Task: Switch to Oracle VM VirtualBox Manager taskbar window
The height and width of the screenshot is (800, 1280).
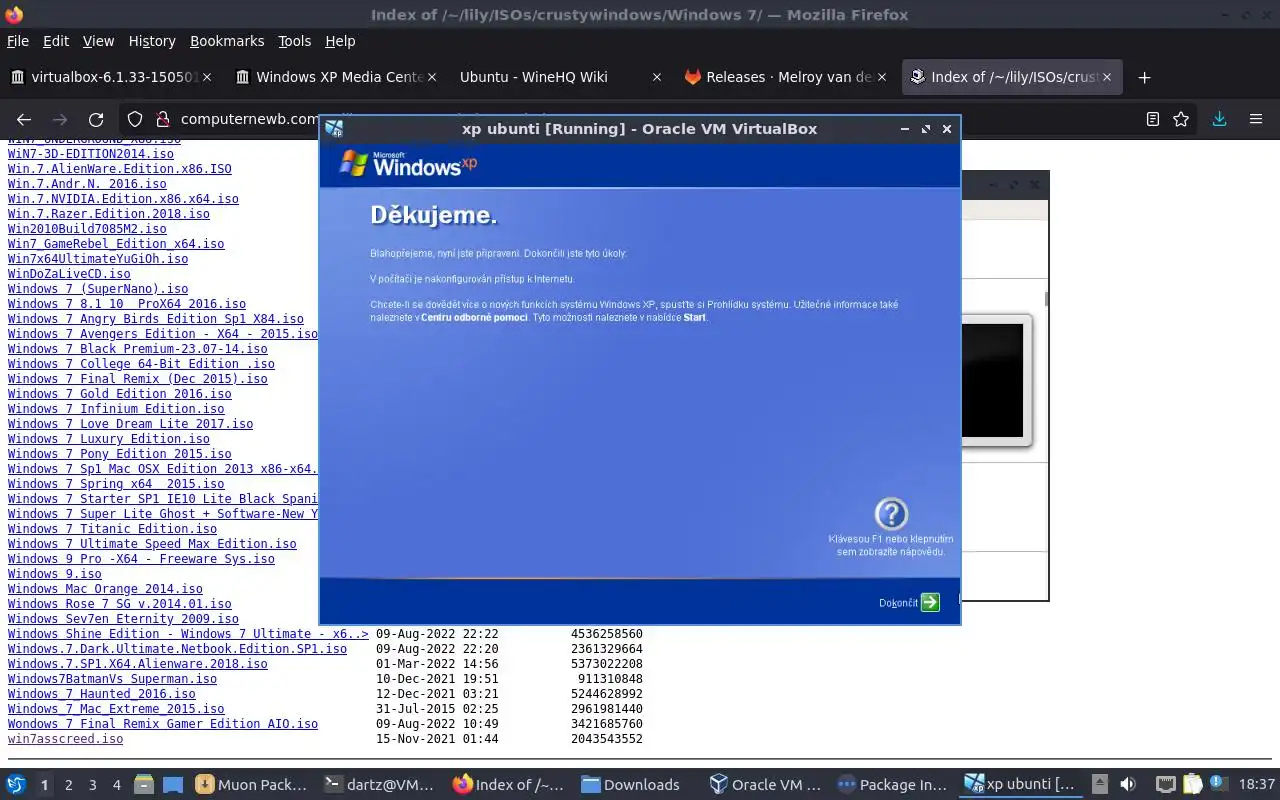Action: (x=768, y=785)
